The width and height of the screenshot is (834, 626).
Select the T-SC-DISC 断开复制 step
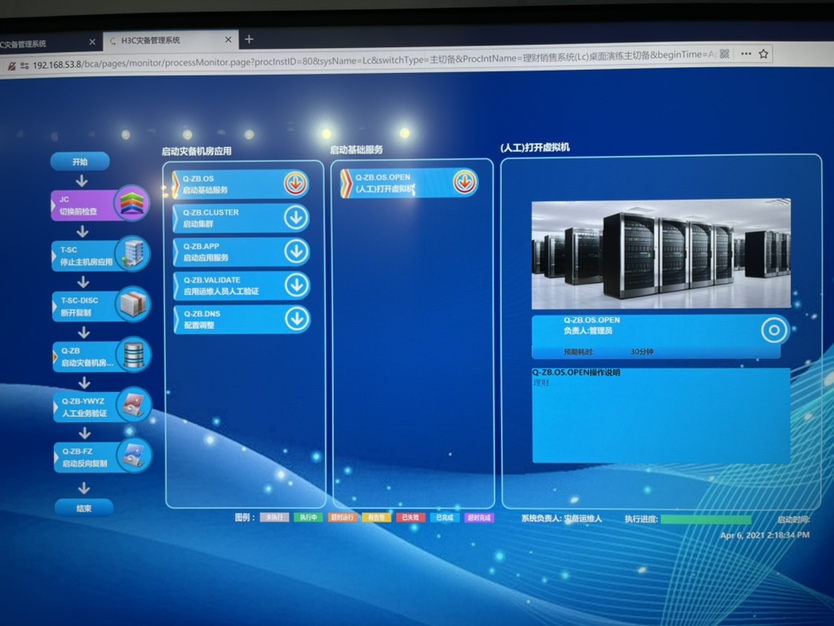[x=101, y=306]
